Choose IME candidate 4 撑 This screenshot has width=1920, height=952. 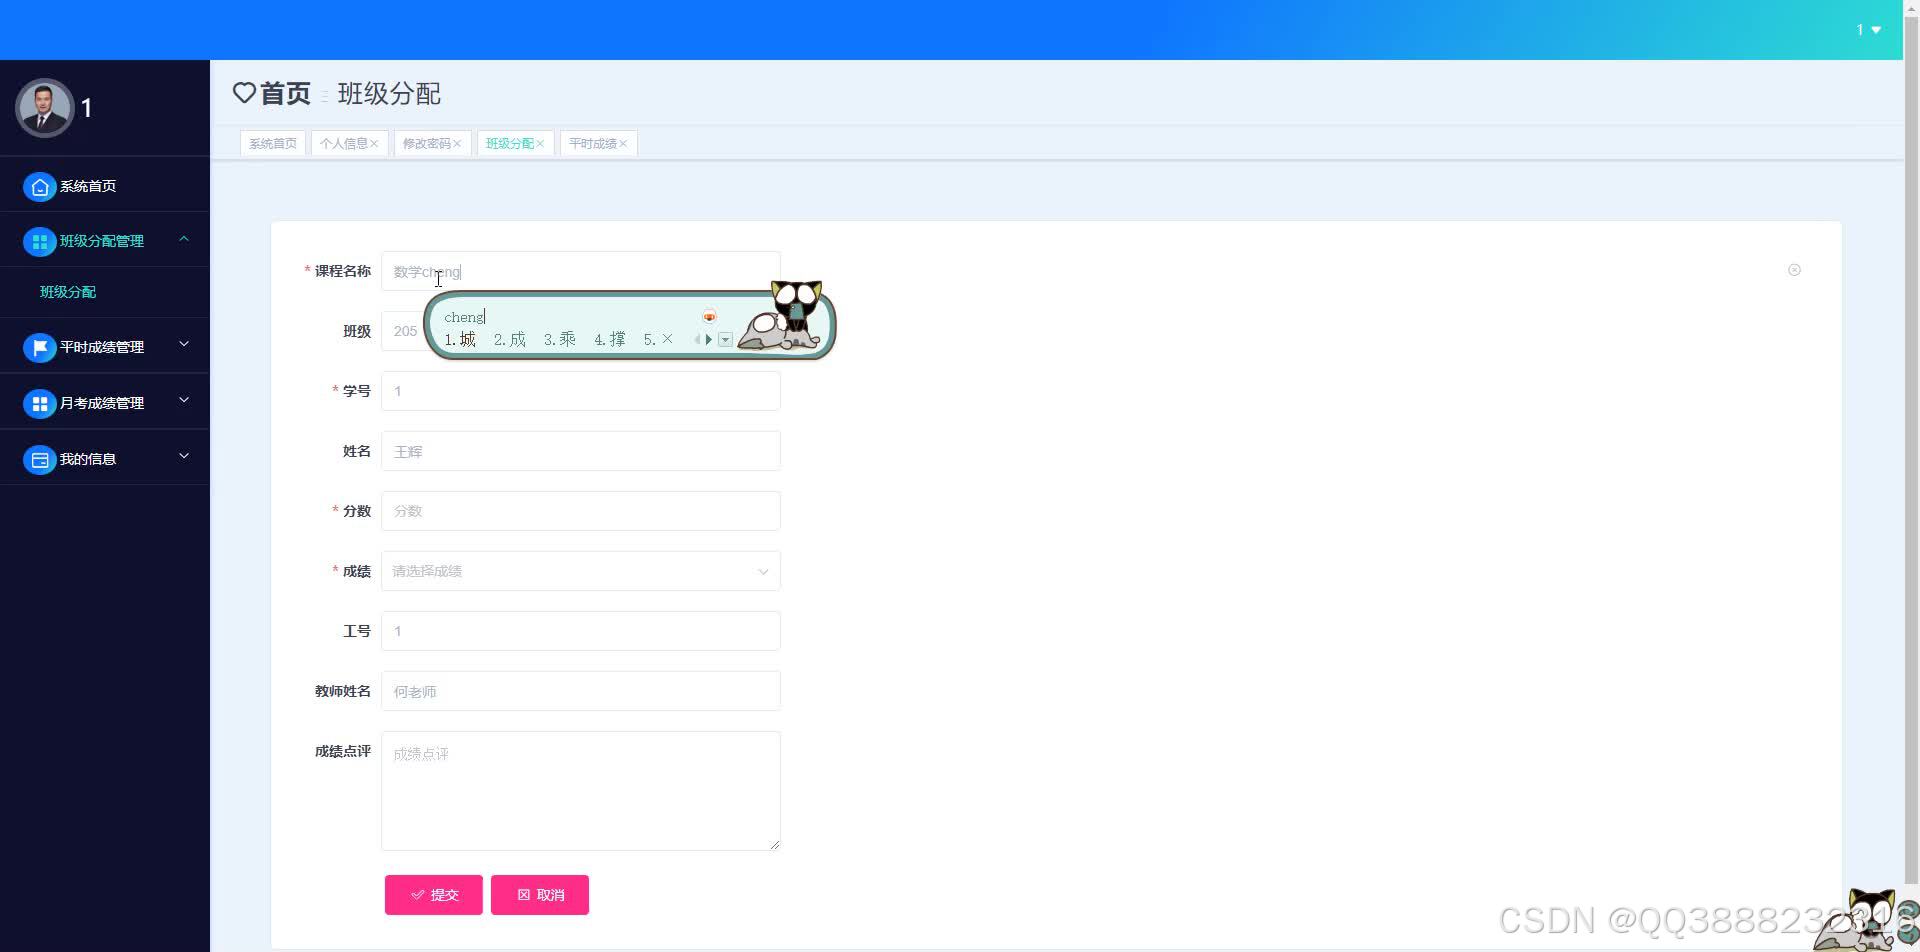click(x=610, y=340)
